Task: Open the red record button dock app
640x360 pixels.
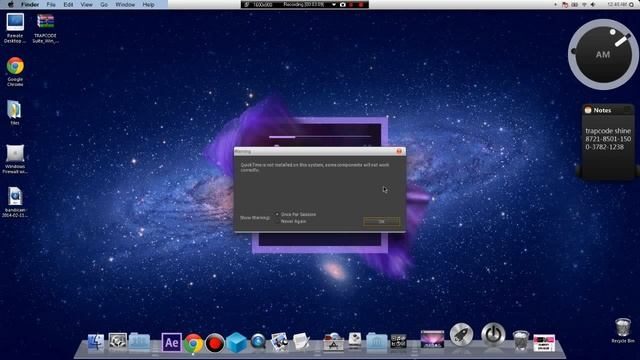Action: tap(215, 343)
